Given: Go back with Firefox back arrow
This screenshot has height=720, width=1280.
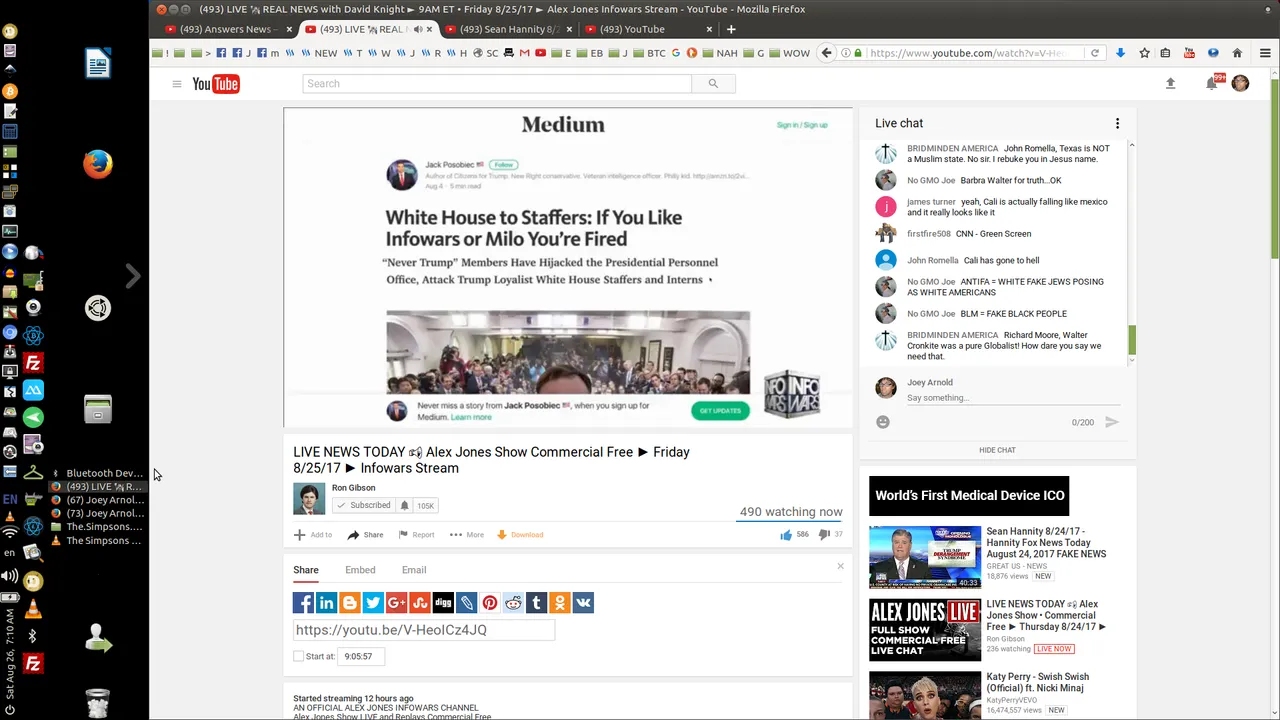Looking at the screenshot, I should [x=826, y=53].
